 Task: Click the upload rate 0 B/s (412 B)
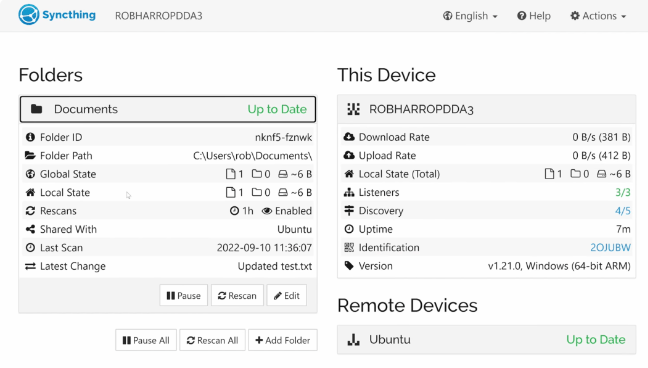point(601,155)
